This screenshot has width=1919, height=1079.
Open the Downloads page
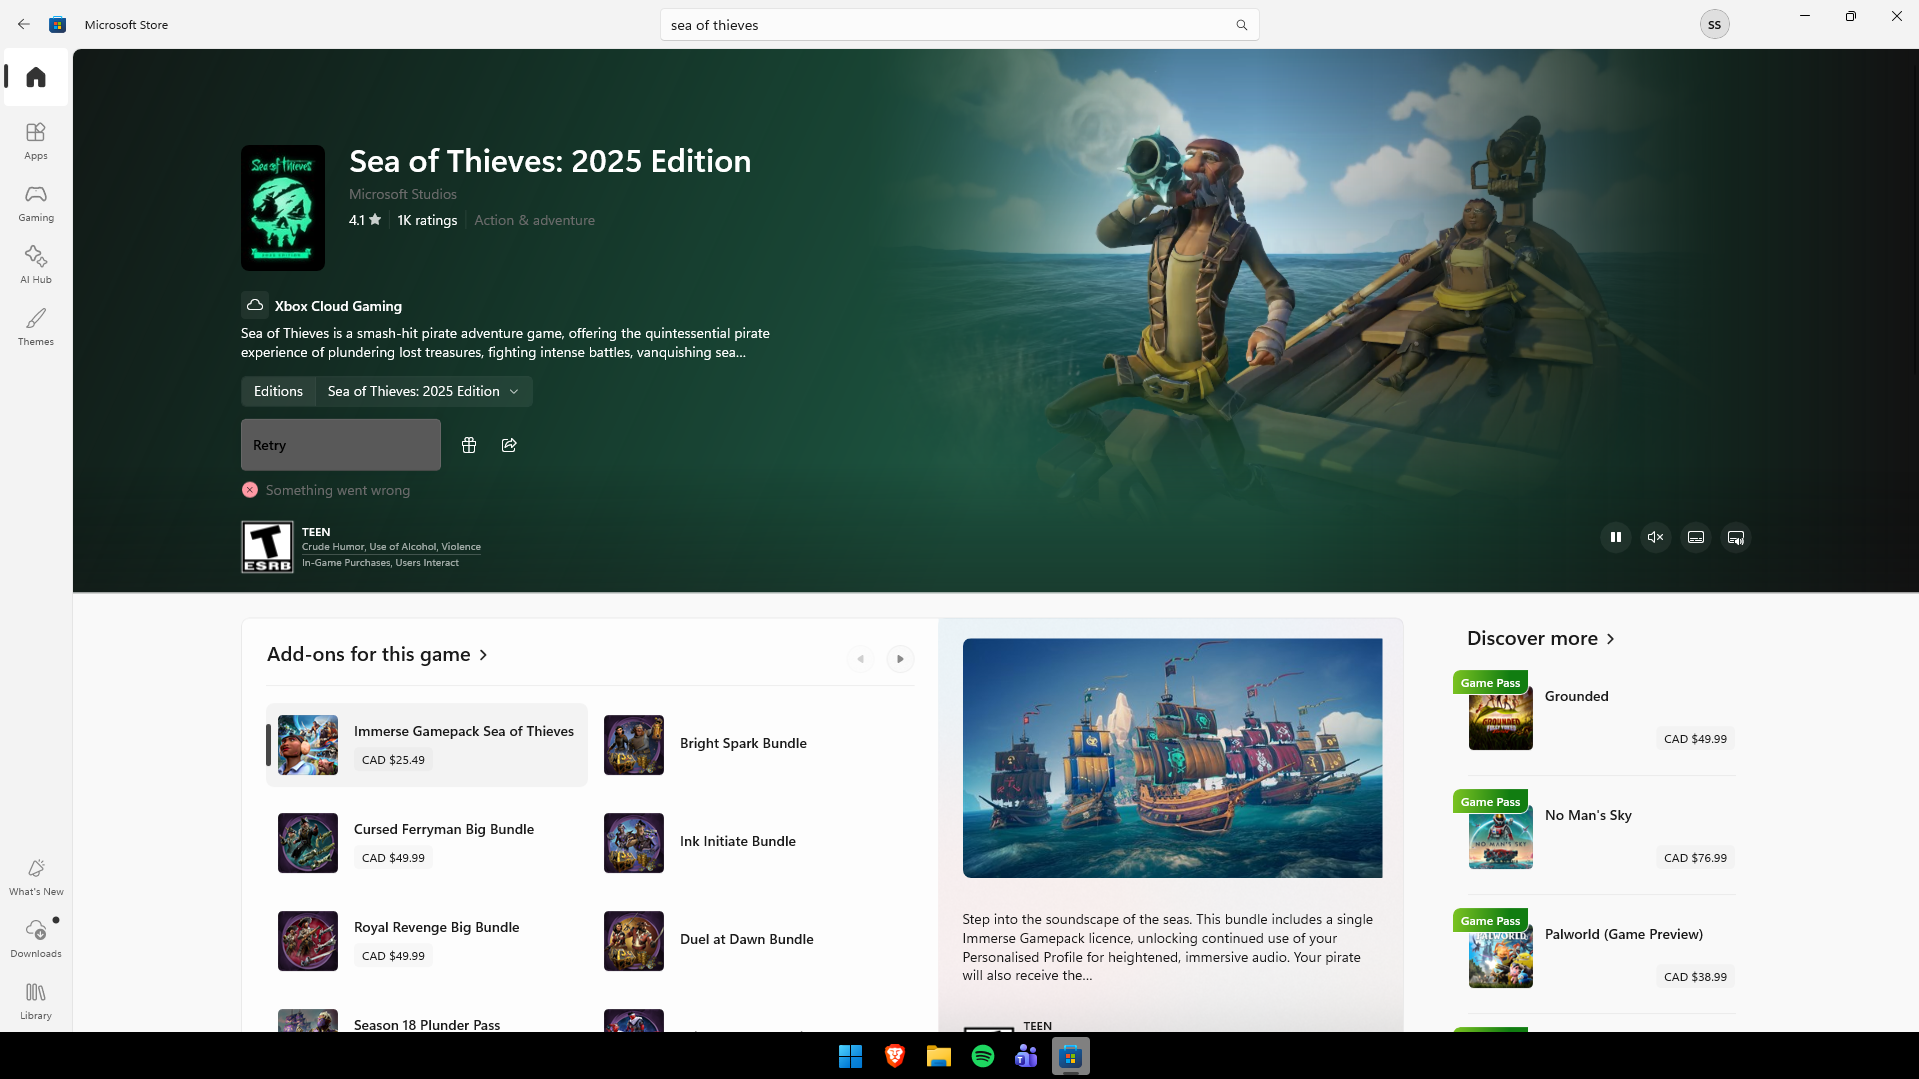36,939
